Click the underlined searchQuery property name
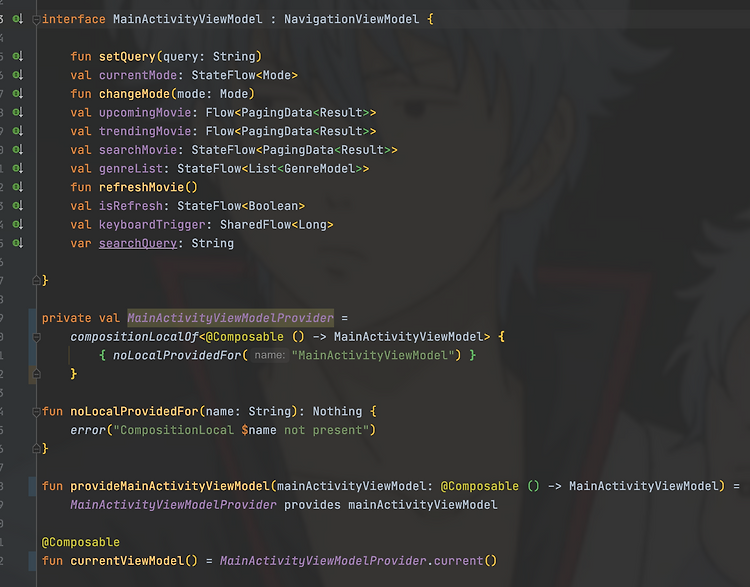The image size is (750, 587). pyautogui.click(x=138, y=244)
